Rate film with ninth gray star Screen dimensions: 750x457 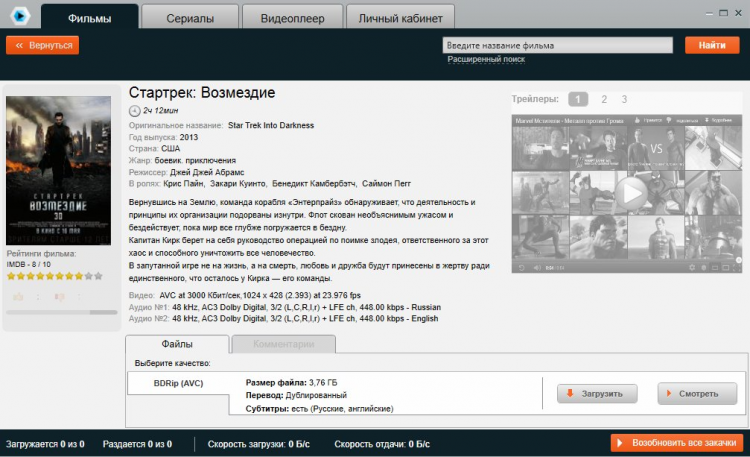click(x=88, y=276)
